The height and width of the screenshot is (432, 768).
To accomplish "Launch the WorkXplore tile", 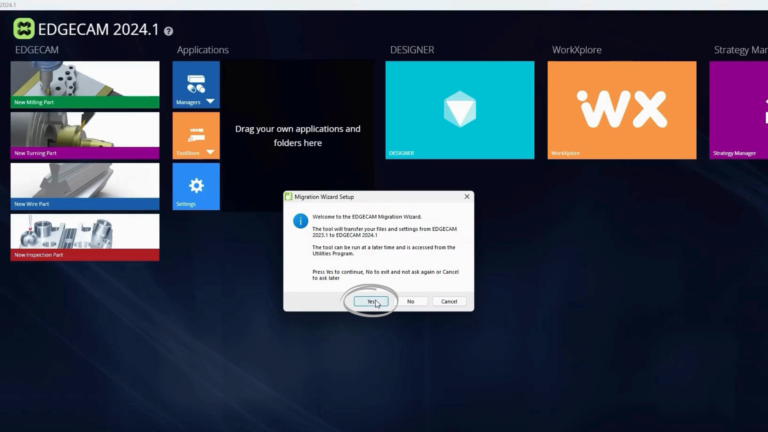I will 622,110.
